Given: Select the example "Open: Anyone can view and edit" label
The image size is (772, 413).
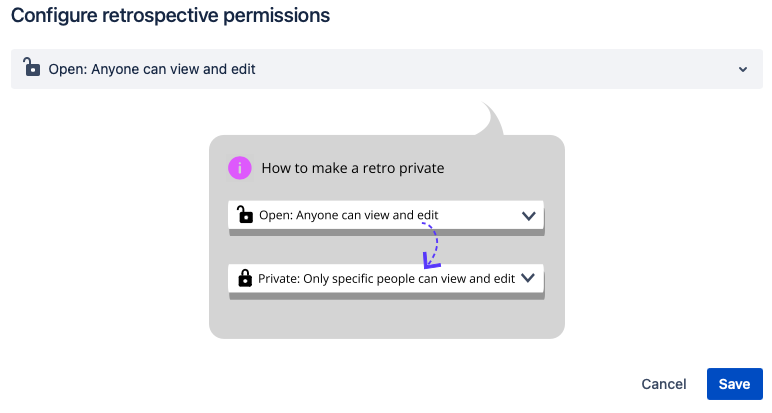Looking at the screenshot, I should (x=348, y=215).
